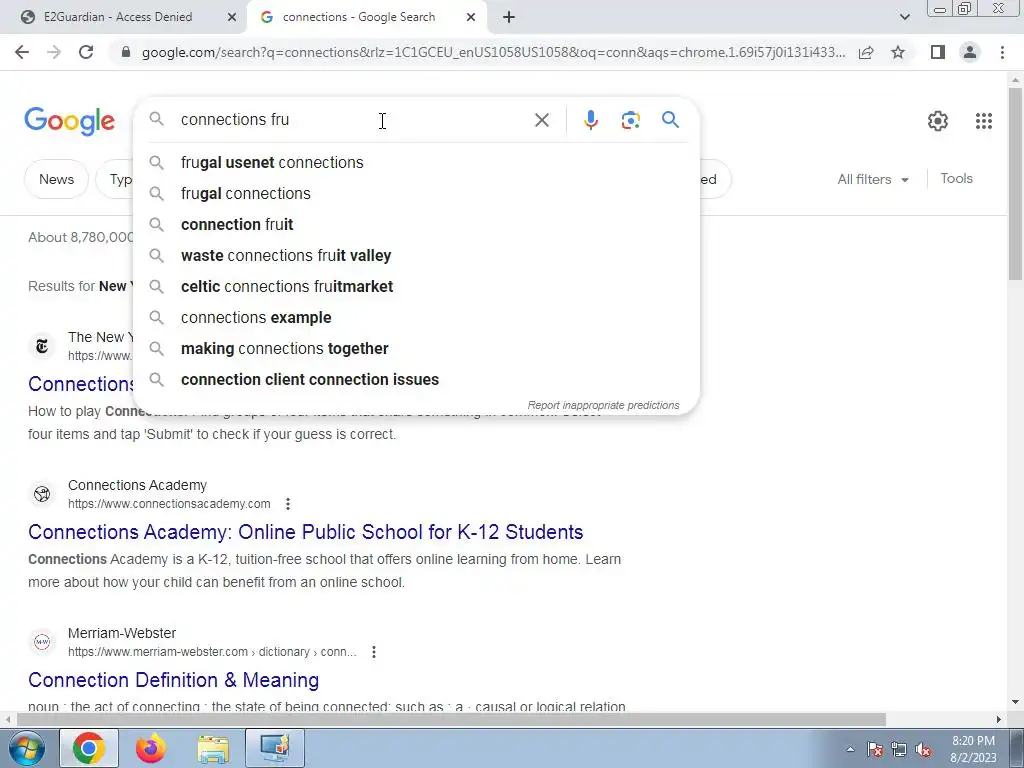Click in the search field text
The height and width of the screenshot is (768, 1024).
pos(353,120)
